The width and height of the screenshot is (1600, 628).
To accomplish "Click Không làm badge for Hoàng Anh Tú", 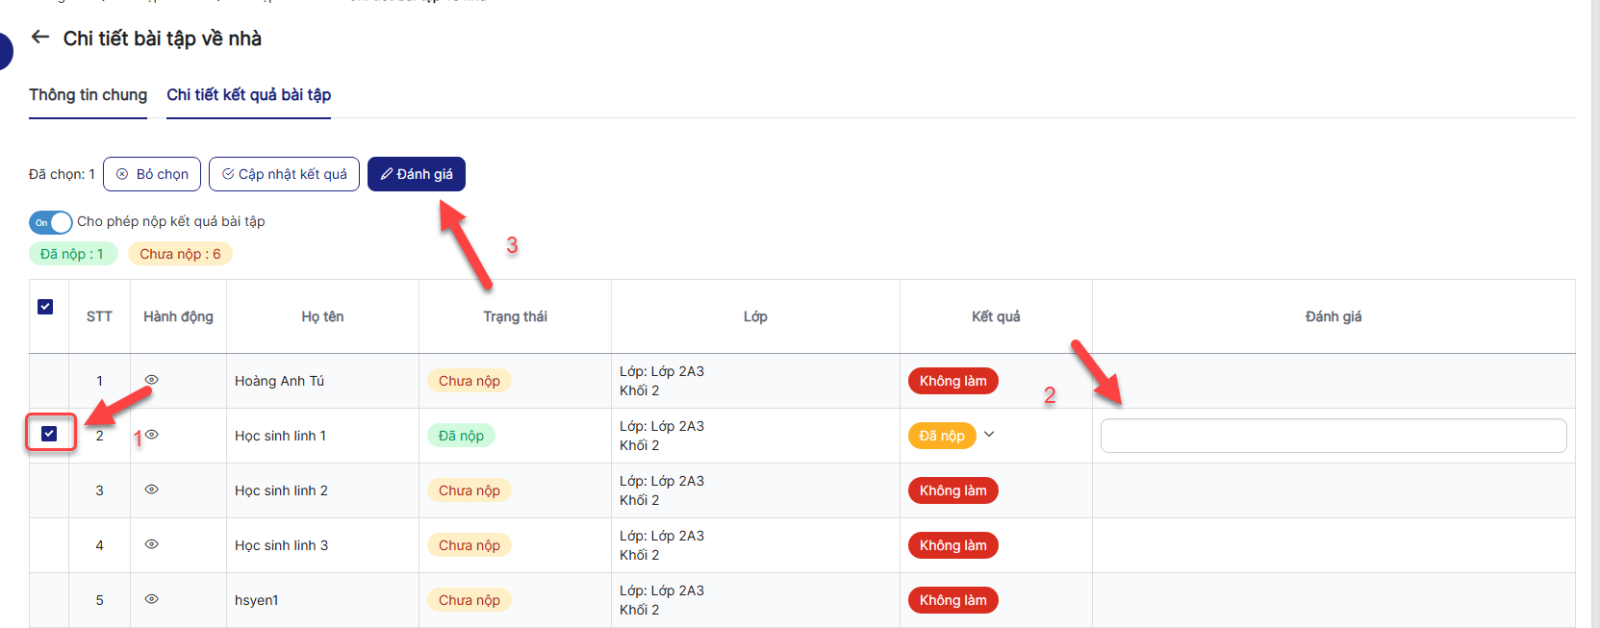I will point(952,381).
